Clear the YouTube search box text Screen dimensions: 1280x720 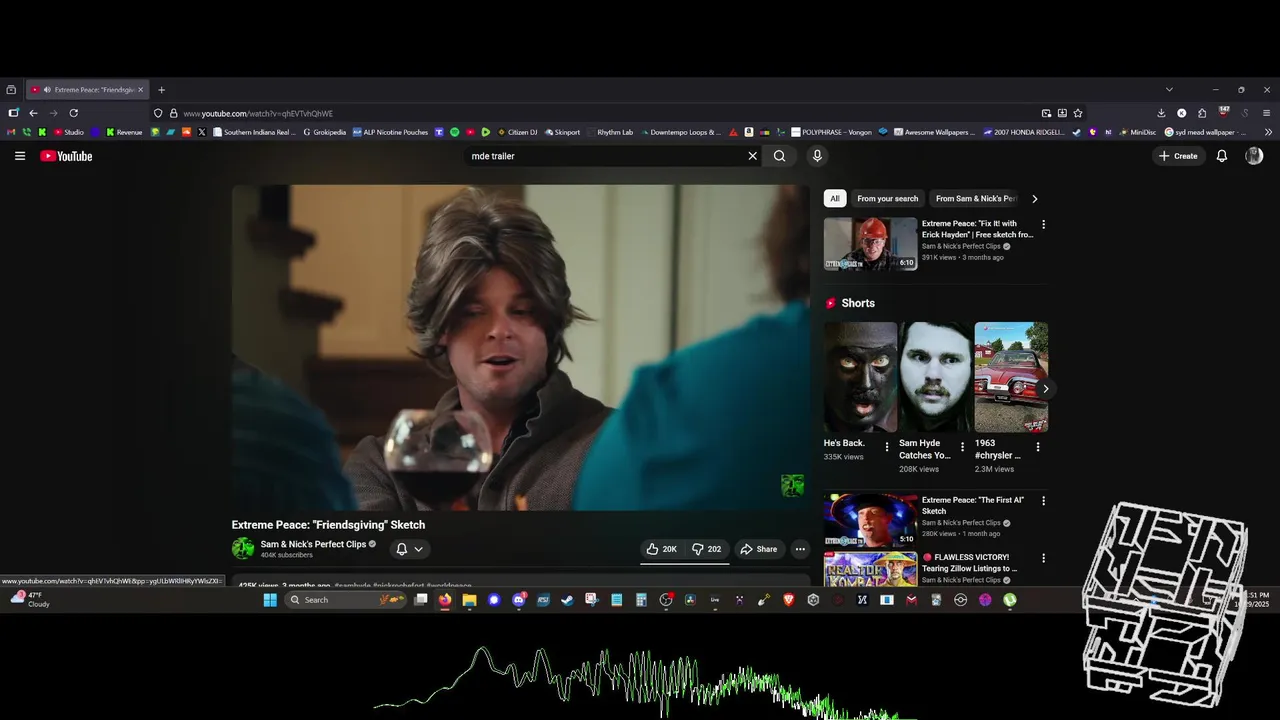pos(753,156)
